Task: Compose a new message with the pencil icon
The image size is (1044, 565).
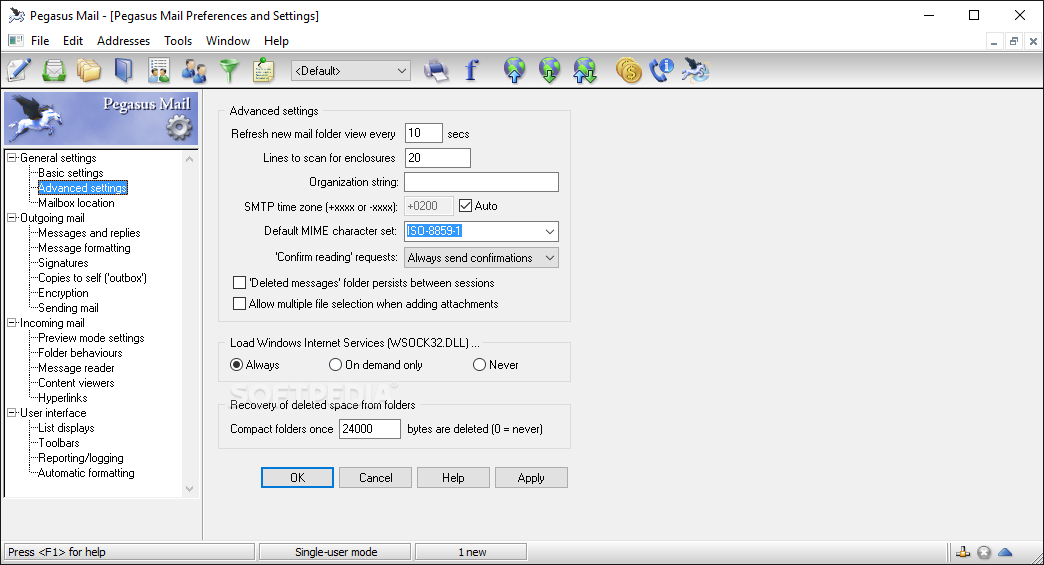Action: (19, 70)
